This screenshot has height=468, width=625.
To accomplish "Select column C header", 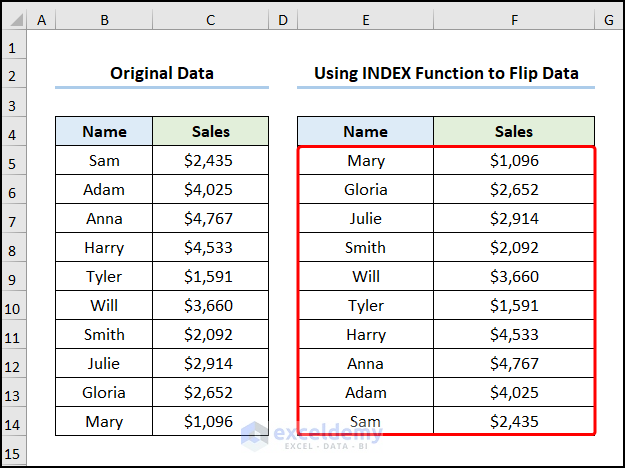I will 210,20.
